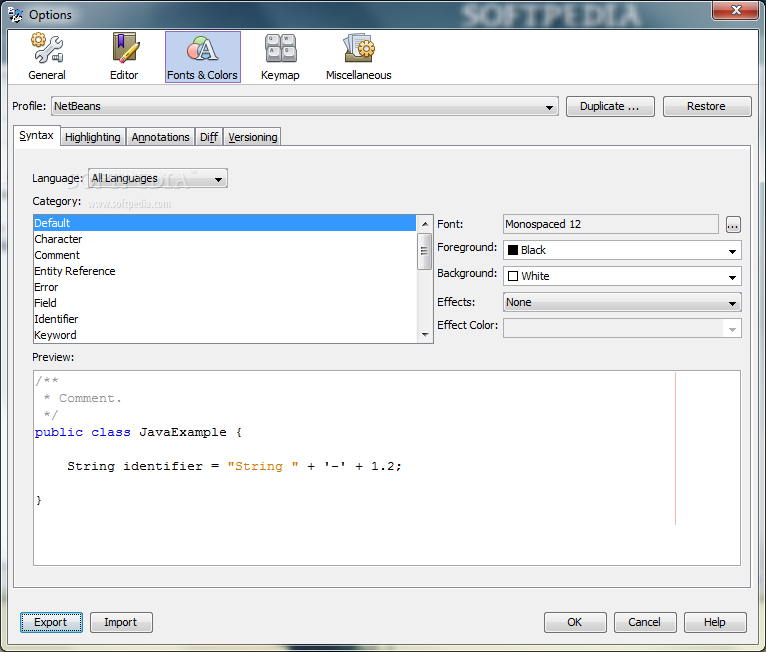The height and width of the screenshot is (652, 766).
Task: Click the Import button
Action: click(x=121, y=622)
